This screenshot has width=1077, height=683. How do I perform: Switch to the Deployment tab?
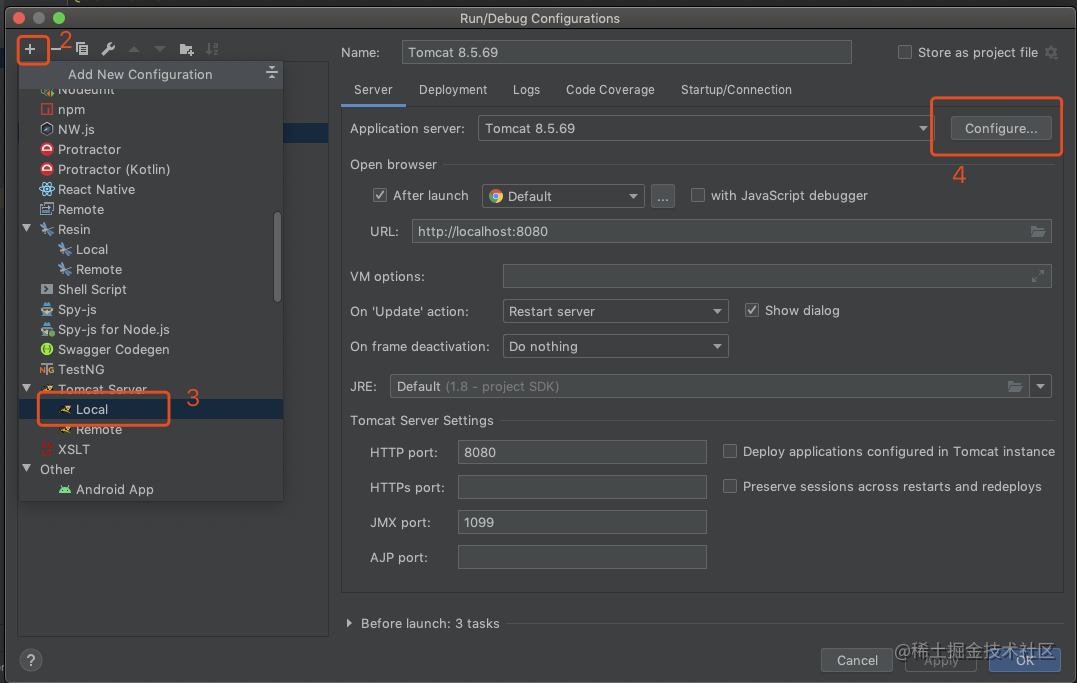(453, 90)
